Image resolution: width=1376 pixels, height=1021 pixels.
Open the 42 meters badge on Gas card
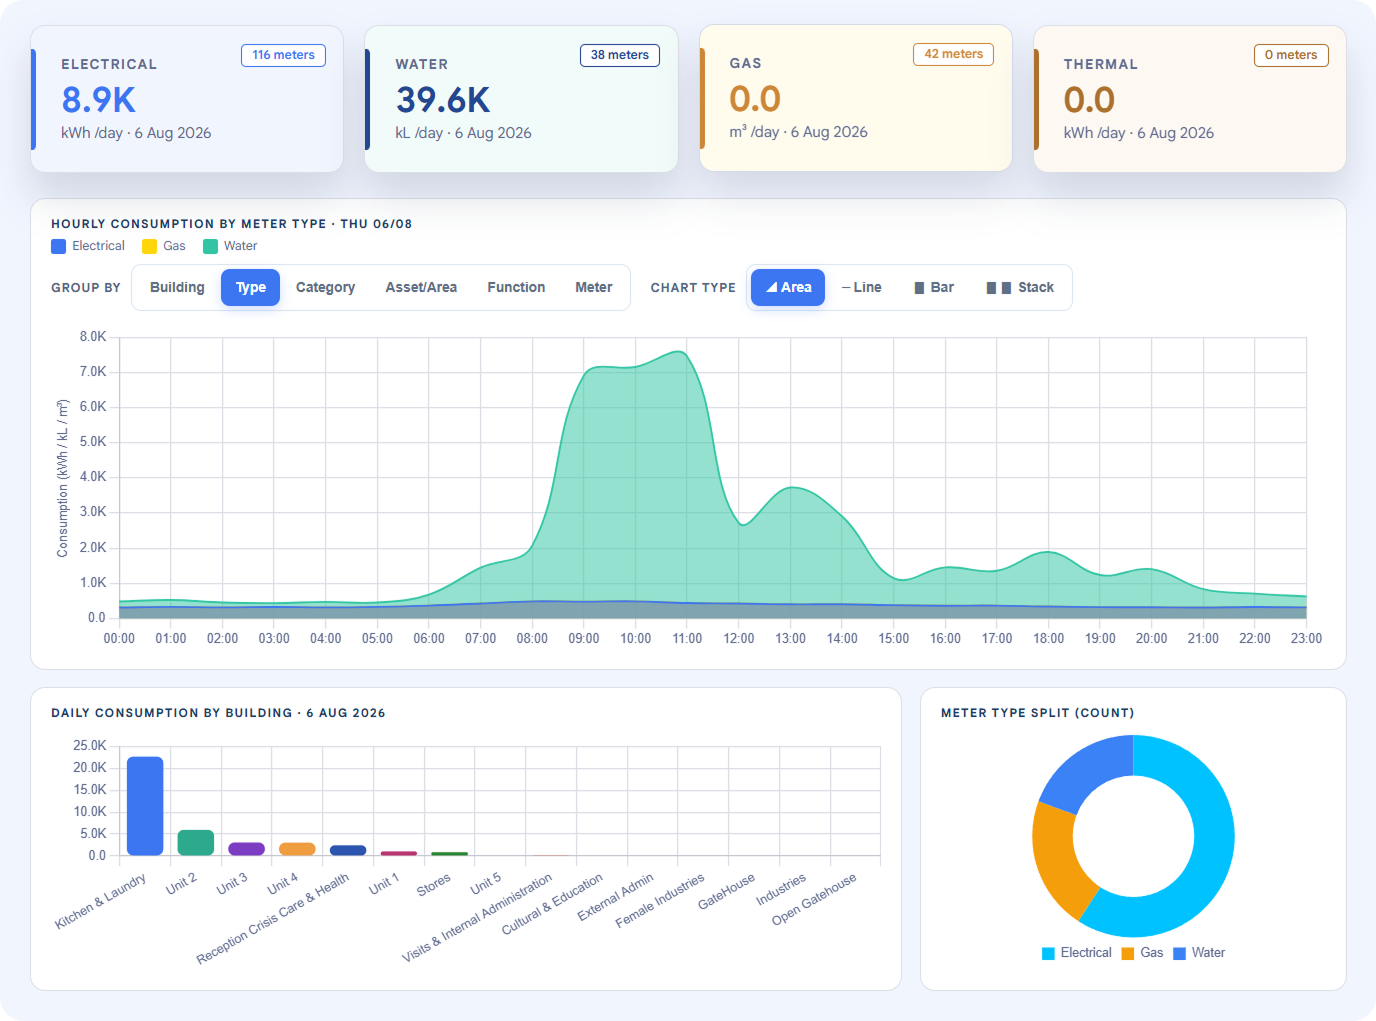click(953, 54)
